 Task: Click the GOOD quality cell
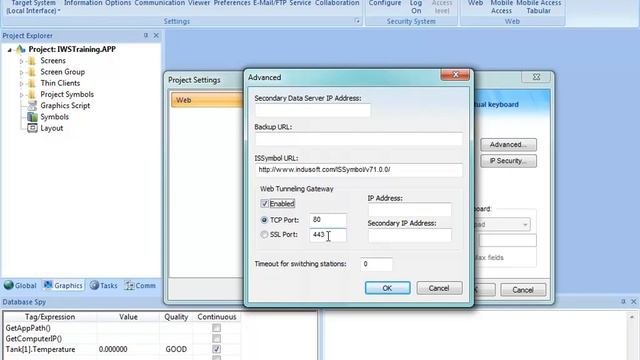click(x=176, y=349)
